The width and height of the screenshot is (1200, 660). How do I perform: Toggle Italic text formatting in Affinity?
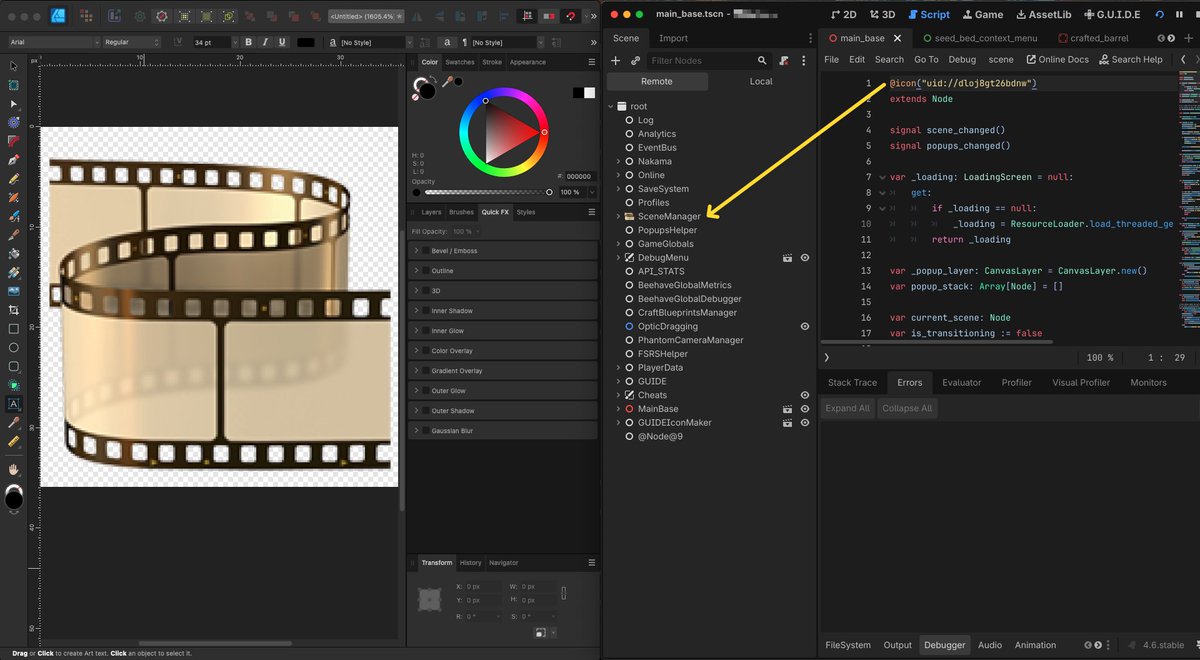click(266, 42)
